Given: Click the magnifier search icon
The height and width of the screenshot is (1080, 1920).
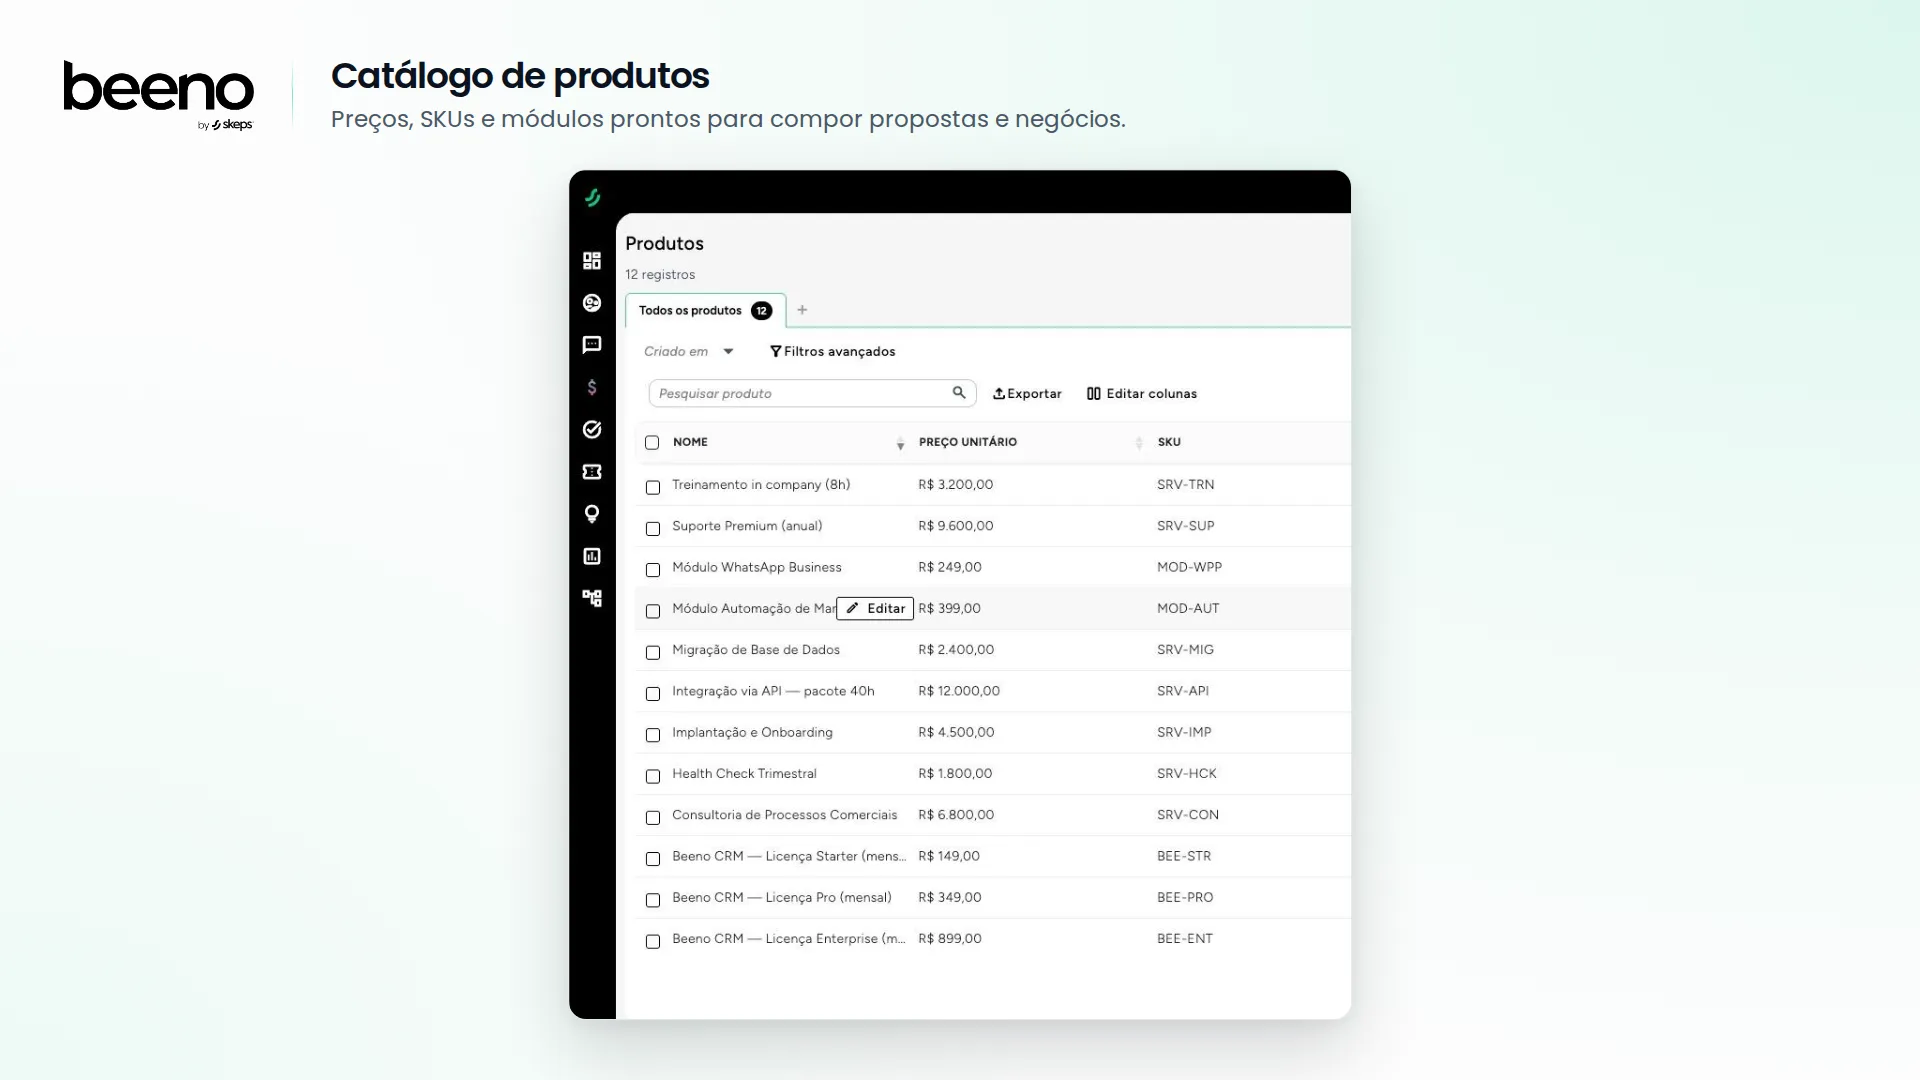Looking at the screenshot, I should 959,393.
